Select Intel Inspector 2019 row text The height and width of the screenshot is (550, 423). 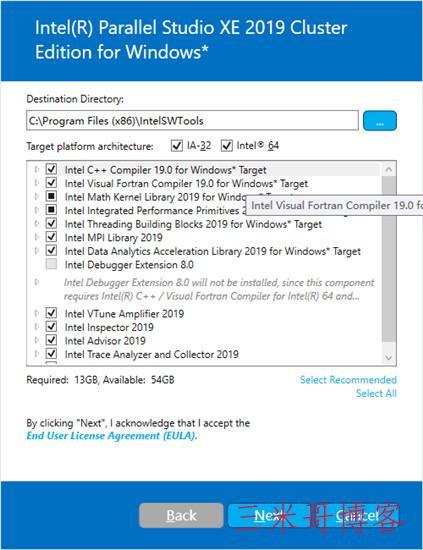(x=109, y=327)
